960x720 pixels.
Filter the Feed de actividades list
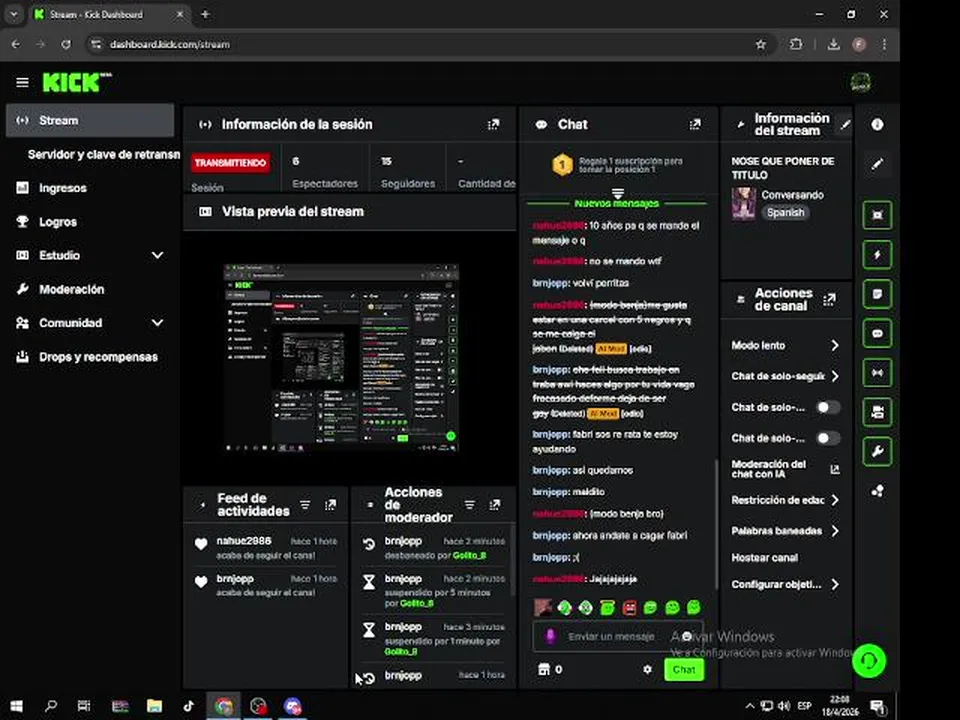[x=305, y=504]
